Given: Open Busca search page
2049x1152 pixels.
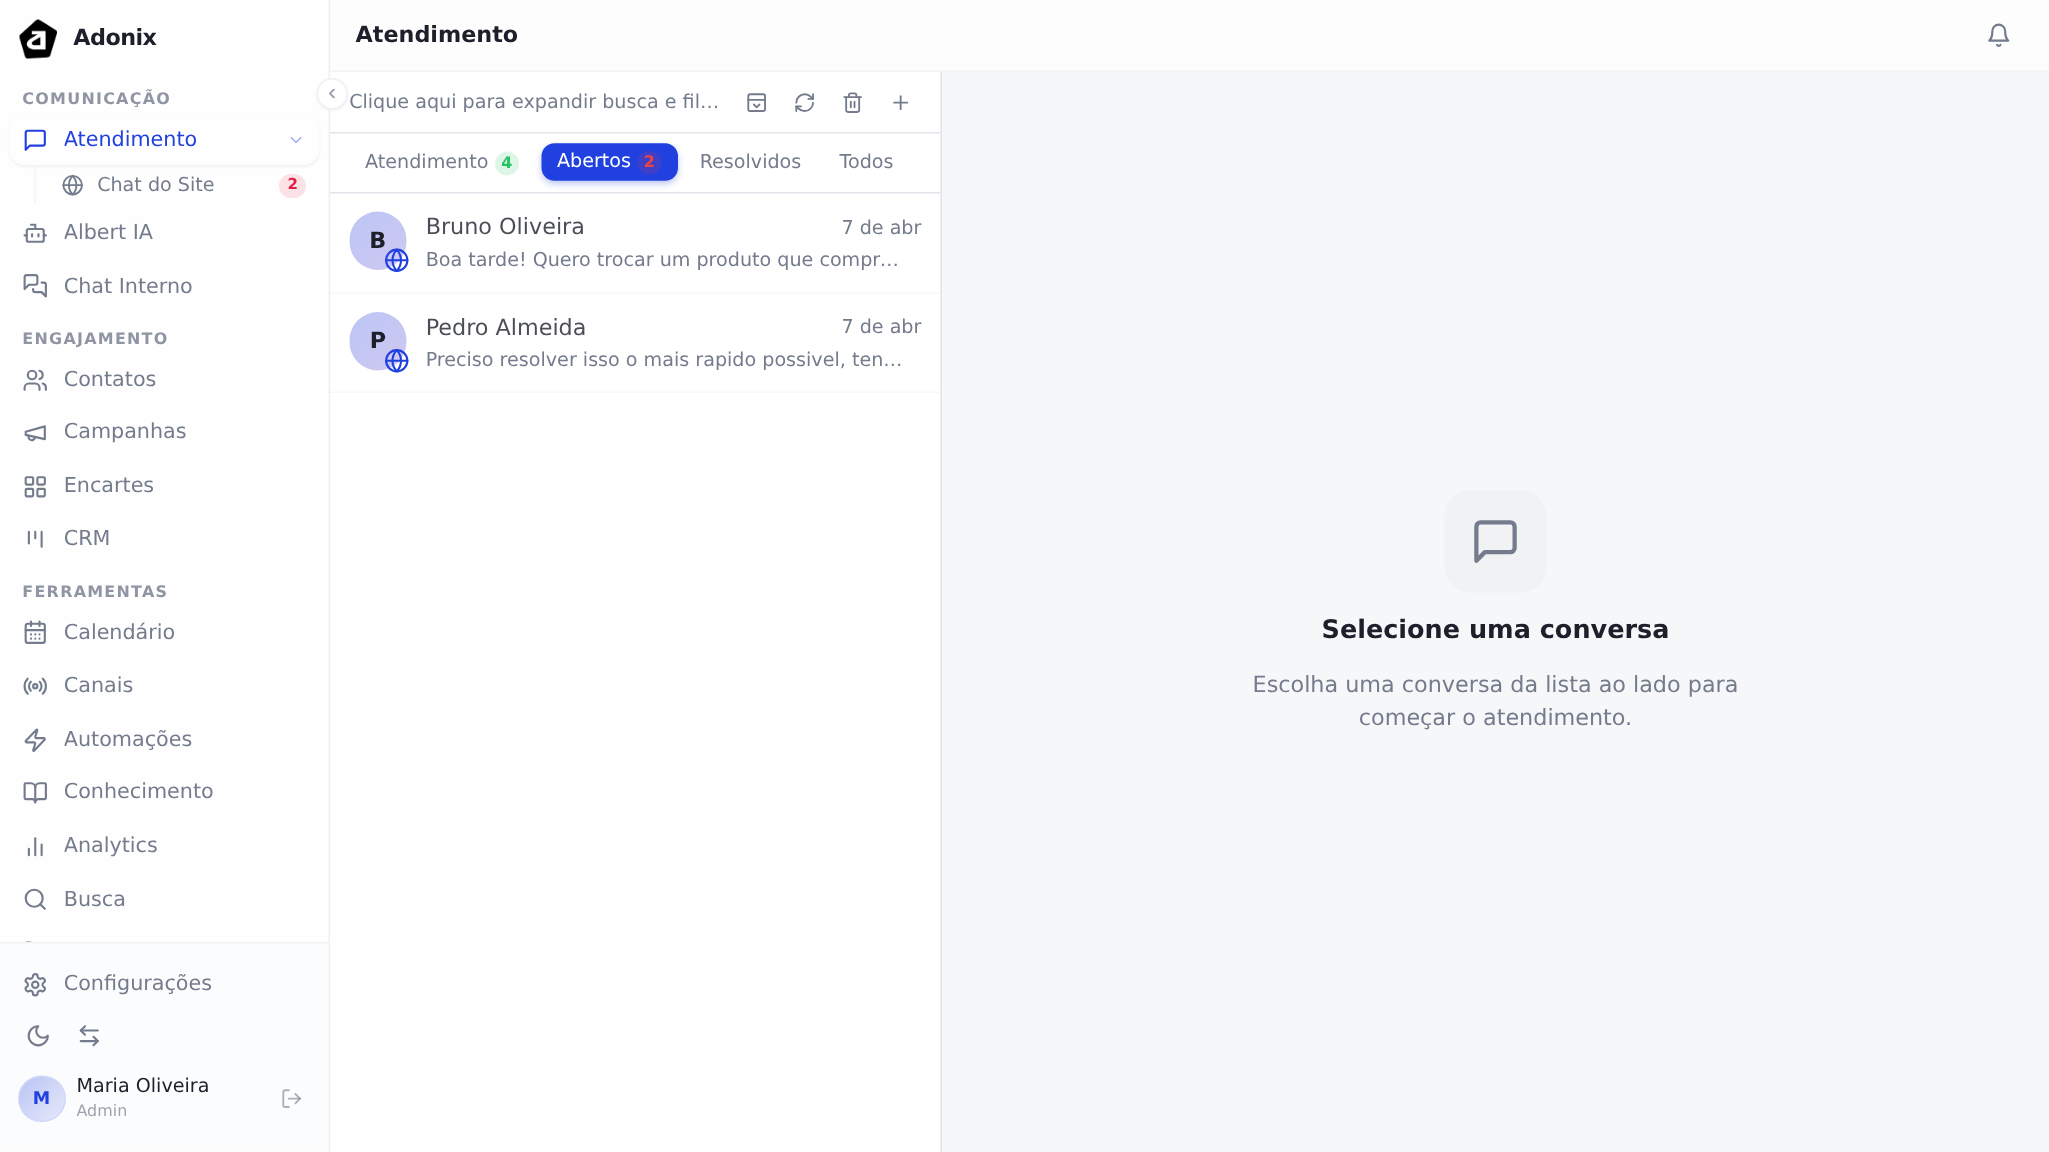Looking at the screenshot, I should coord(164,899).
